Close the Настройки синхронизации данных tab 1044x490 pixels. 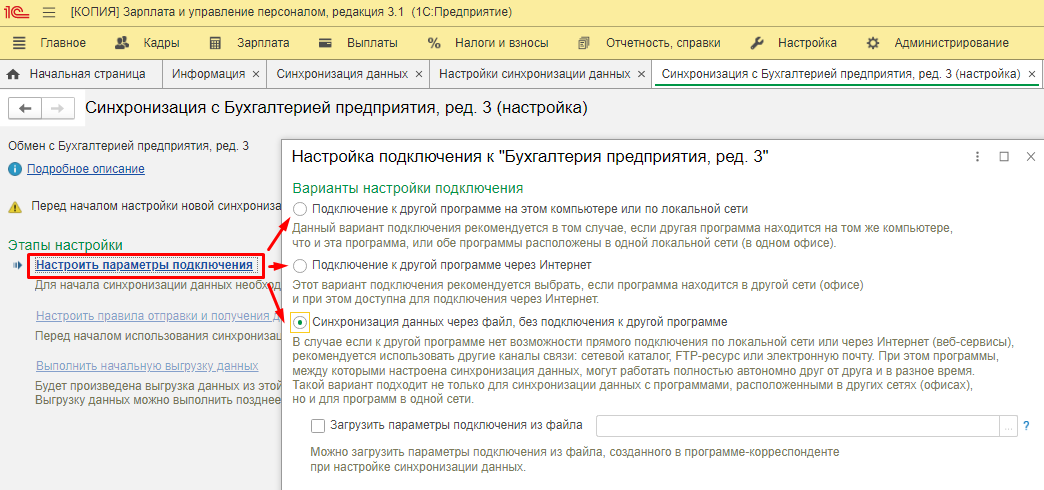[641, 75]
